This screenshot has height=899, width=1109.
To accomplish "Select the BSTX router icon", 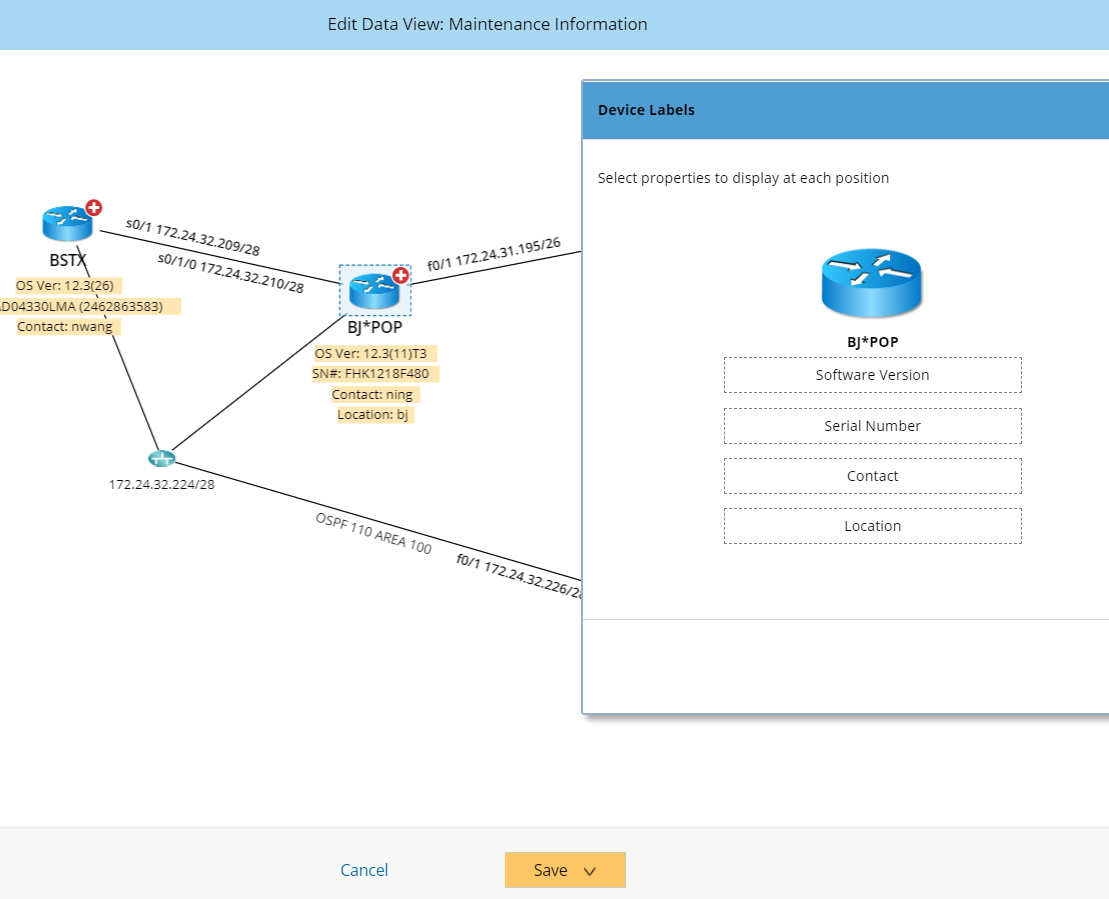I will click(x=66, y=222).
